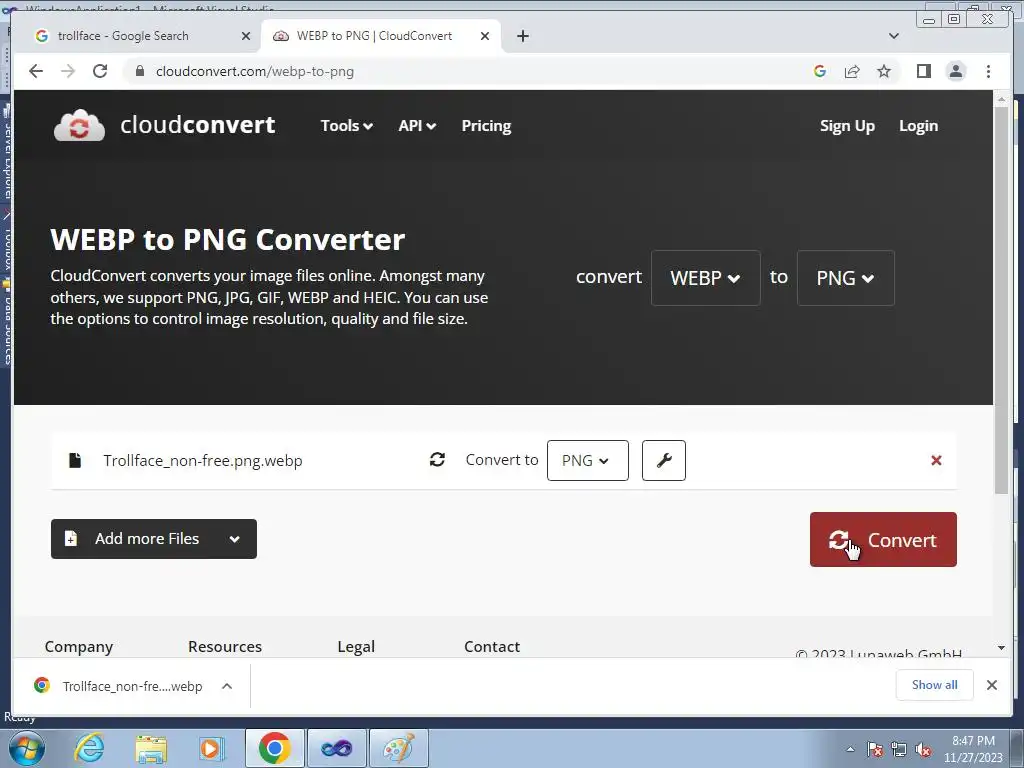
Task: View site info via the lock icon
Action: [x=139, y=71]
